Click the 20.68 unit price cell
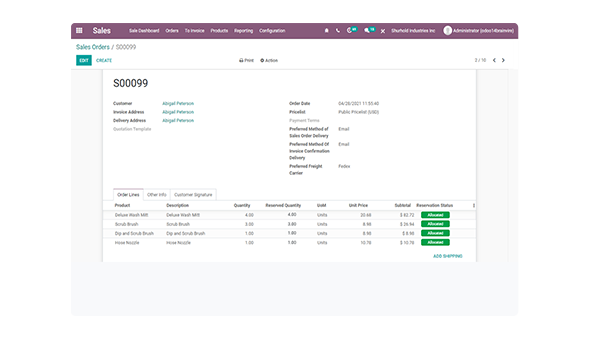590x360 pixels. (366, 215)
